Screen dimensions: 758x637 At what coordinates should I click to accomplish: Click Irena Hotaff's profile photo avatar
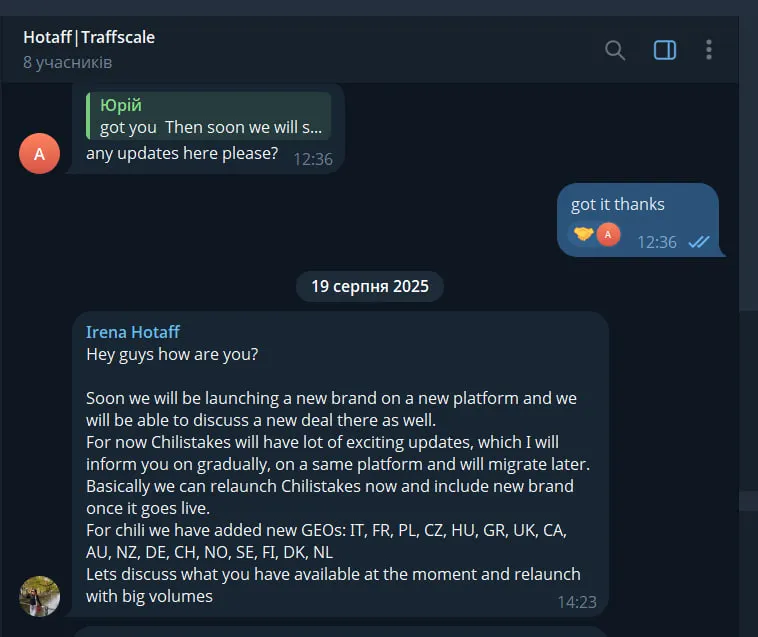click(x=40, y=596)
